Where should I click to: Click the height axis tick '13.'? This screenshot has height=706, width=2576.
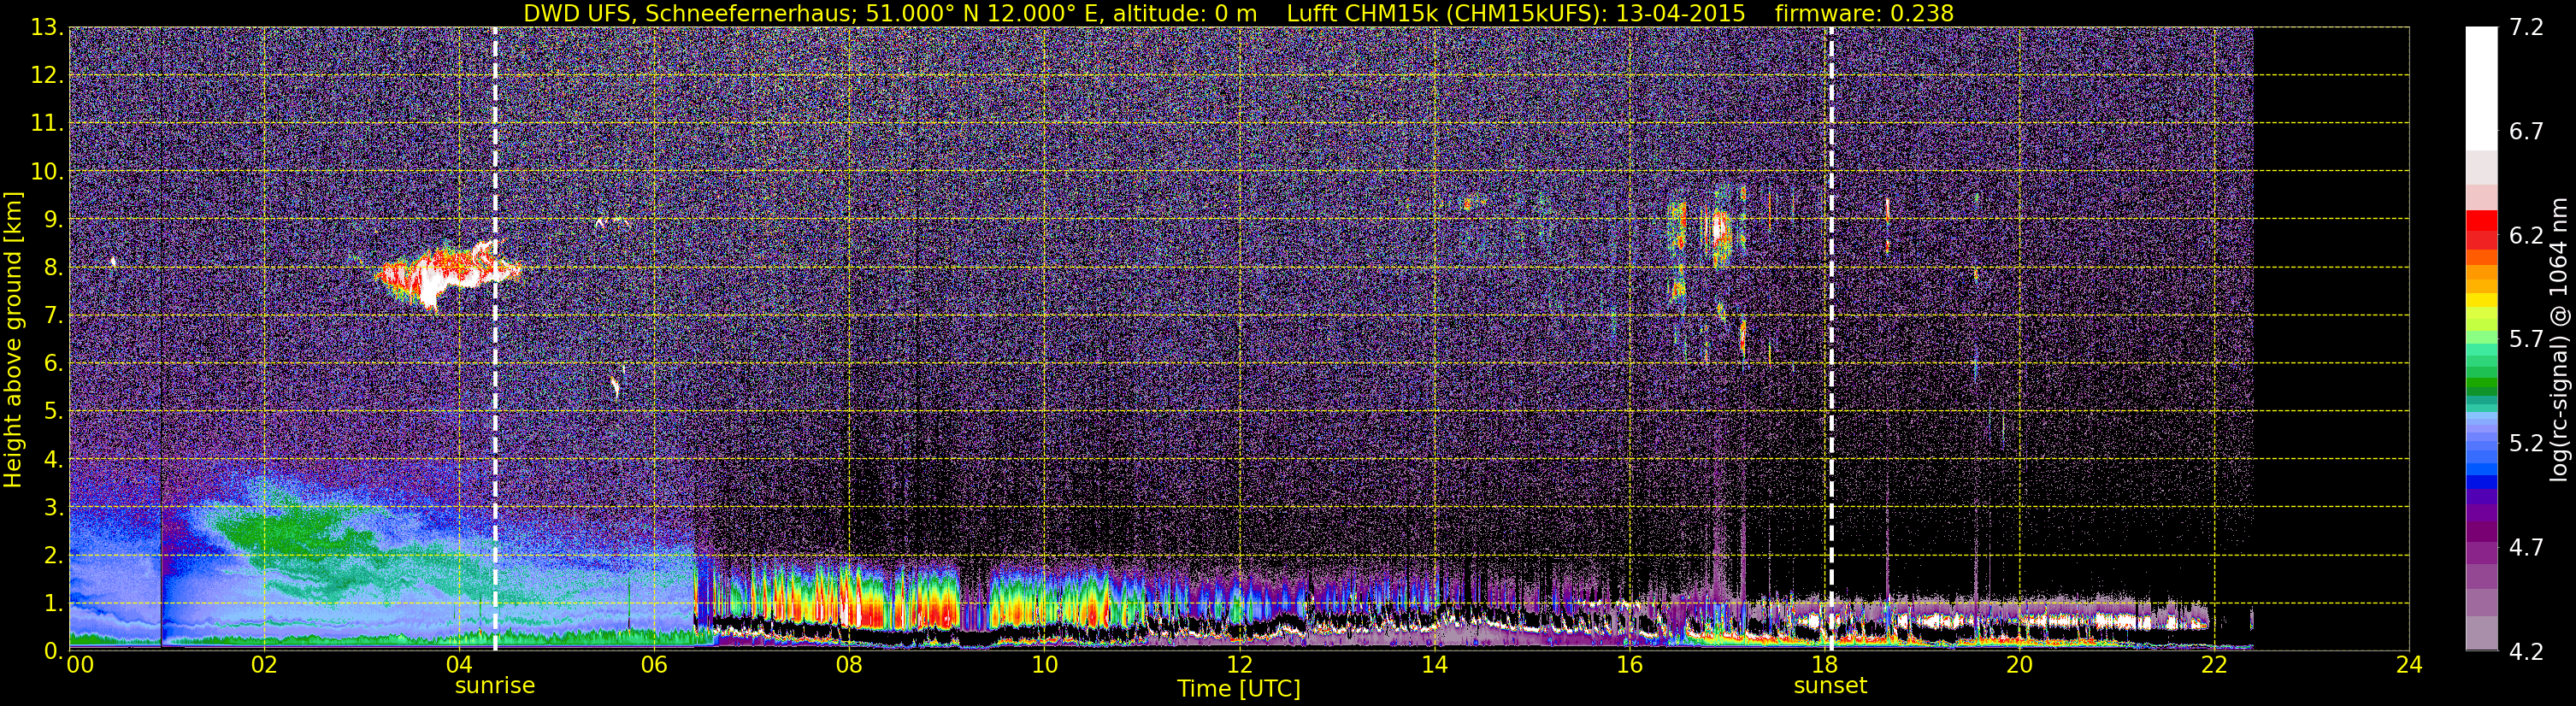pyautogui.click(x=48, y=28)
